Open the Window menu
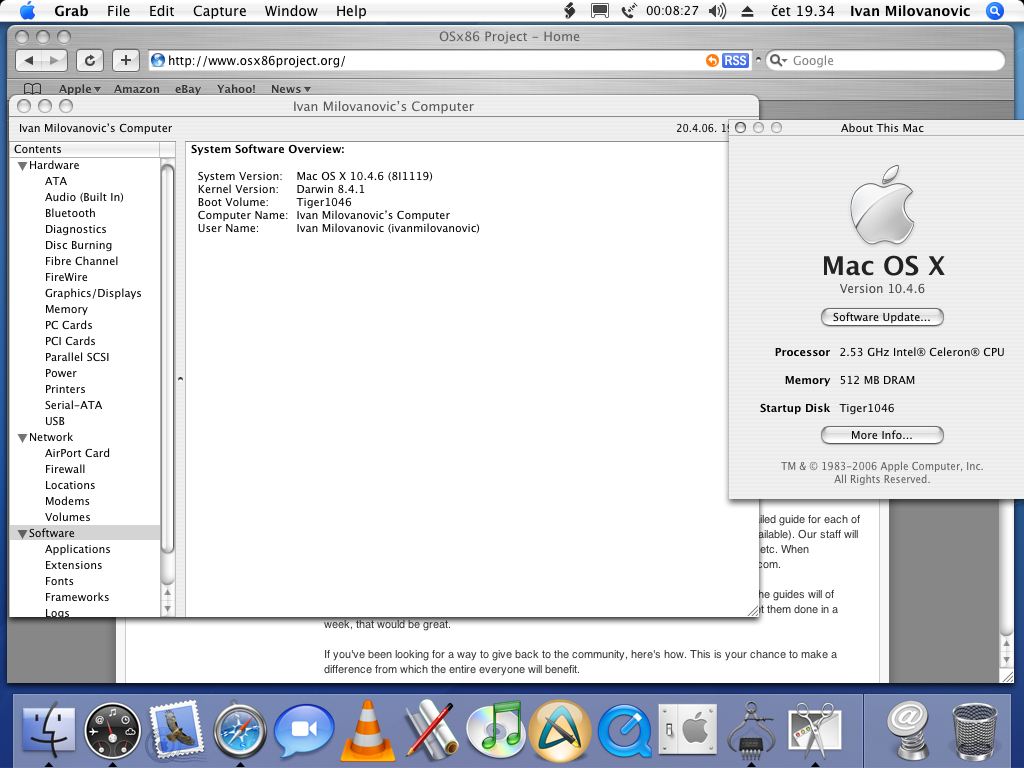Viewport: 1024px width, 768px height. (291, 11)
